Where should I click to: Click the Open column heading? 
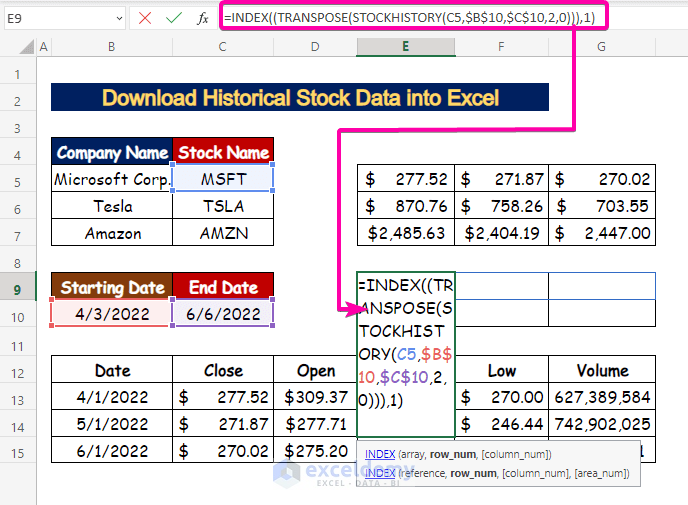(315, 370)
